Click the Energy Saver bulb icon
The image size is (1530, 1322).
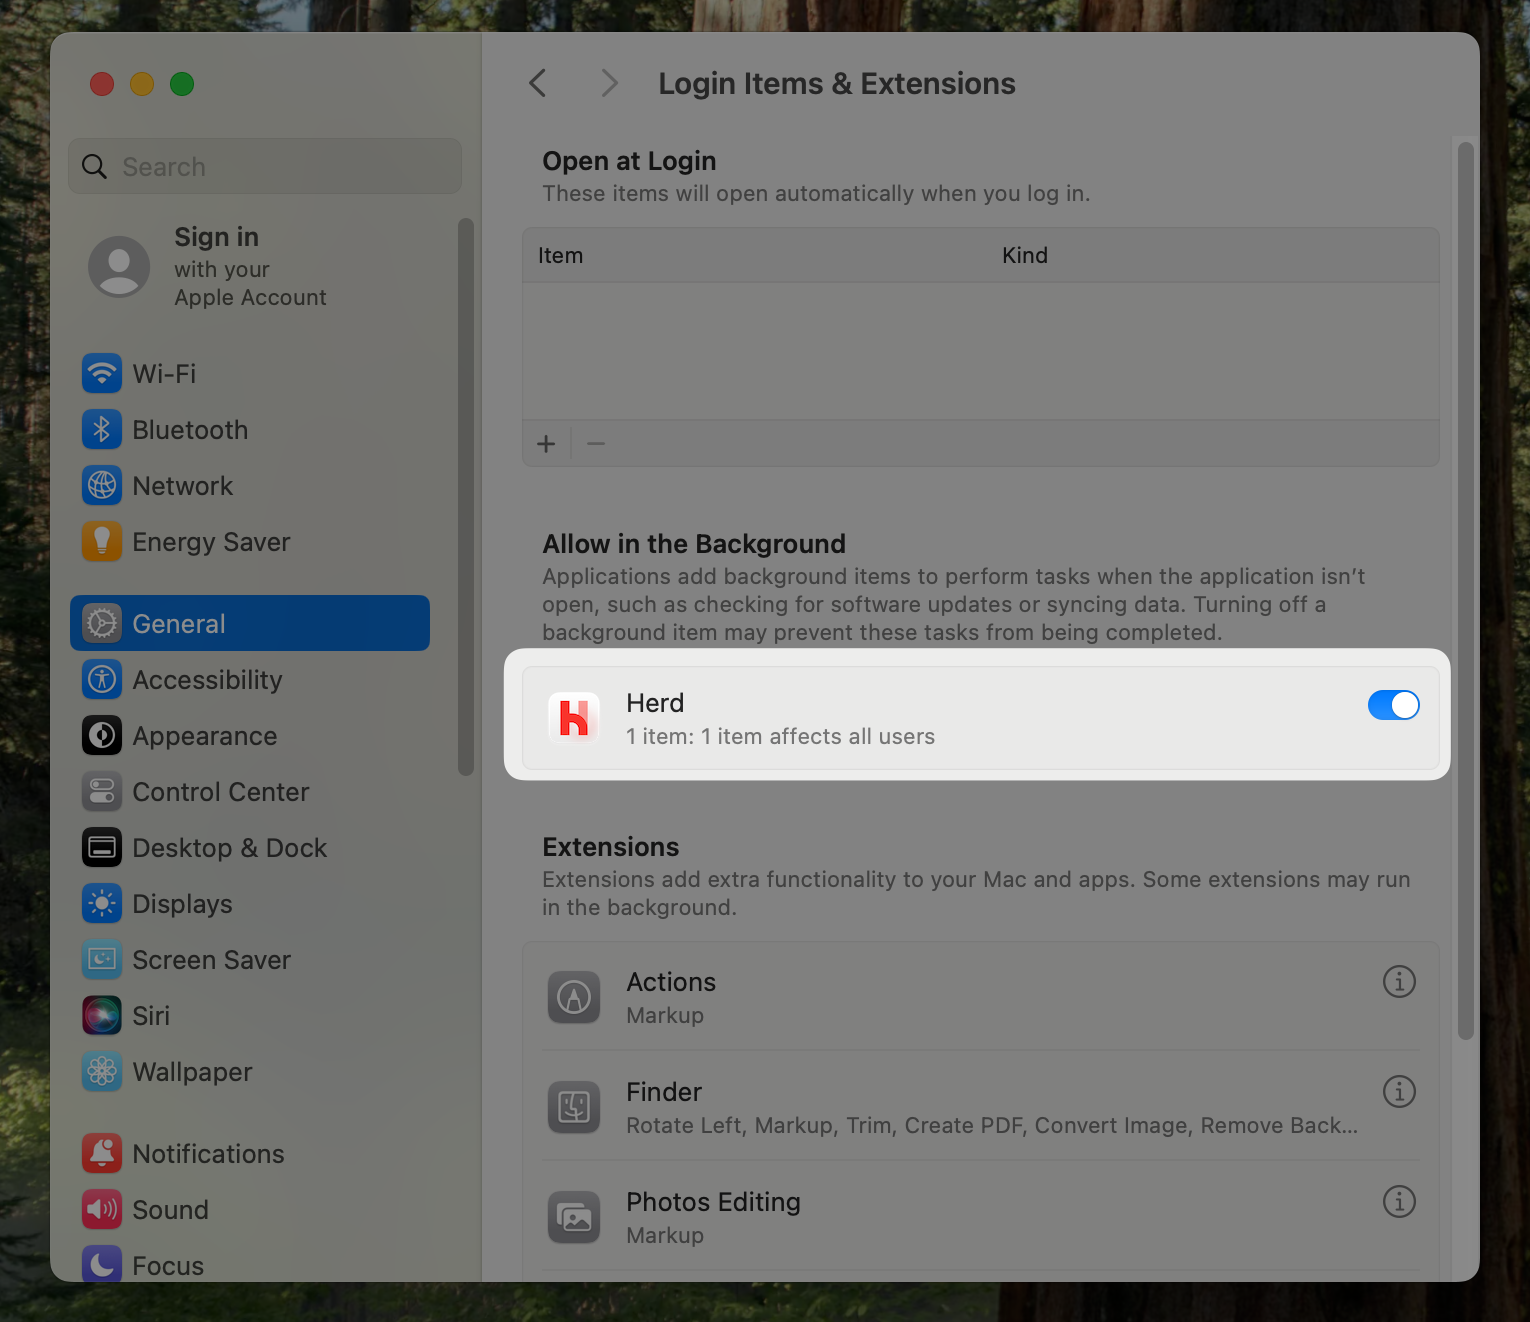[x=102, y=542]
